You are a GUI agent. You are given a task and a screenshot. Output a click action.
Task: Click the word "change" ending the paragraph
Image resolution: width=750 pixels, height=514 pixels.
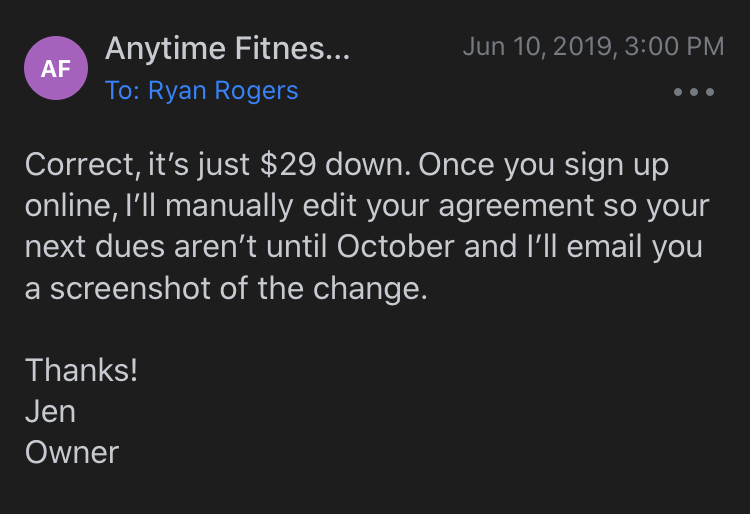tap(381, 288)
